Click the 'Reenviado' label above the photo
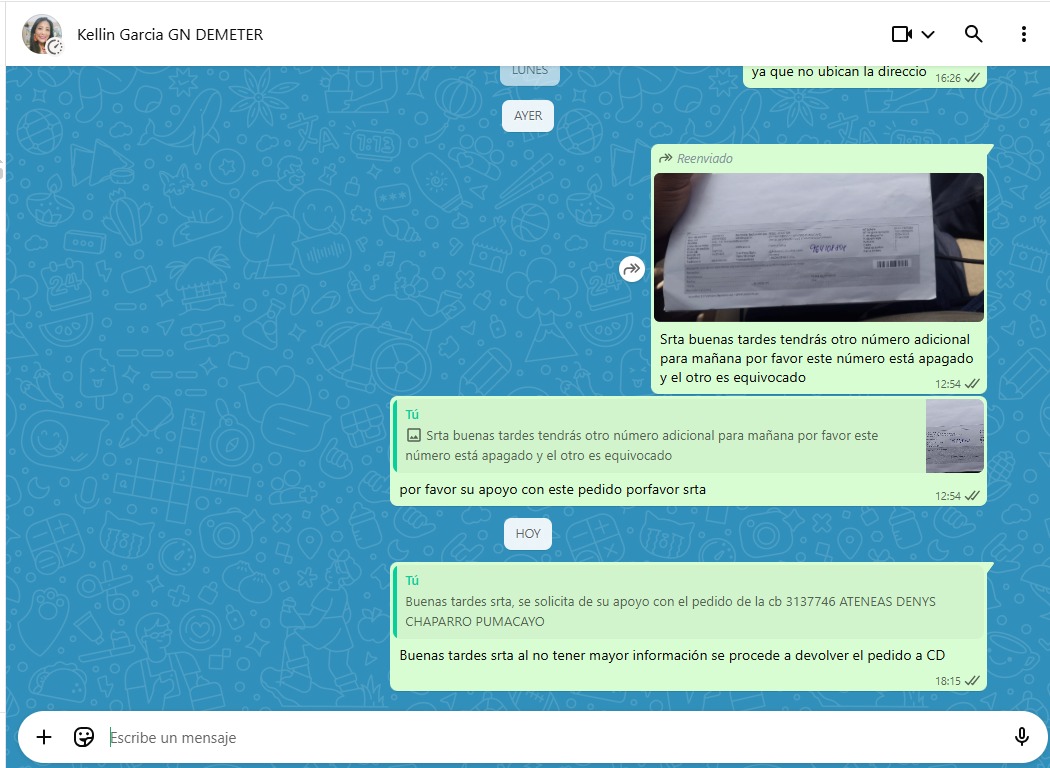Viewport: 1050px width, 768px height. point(704,158)
